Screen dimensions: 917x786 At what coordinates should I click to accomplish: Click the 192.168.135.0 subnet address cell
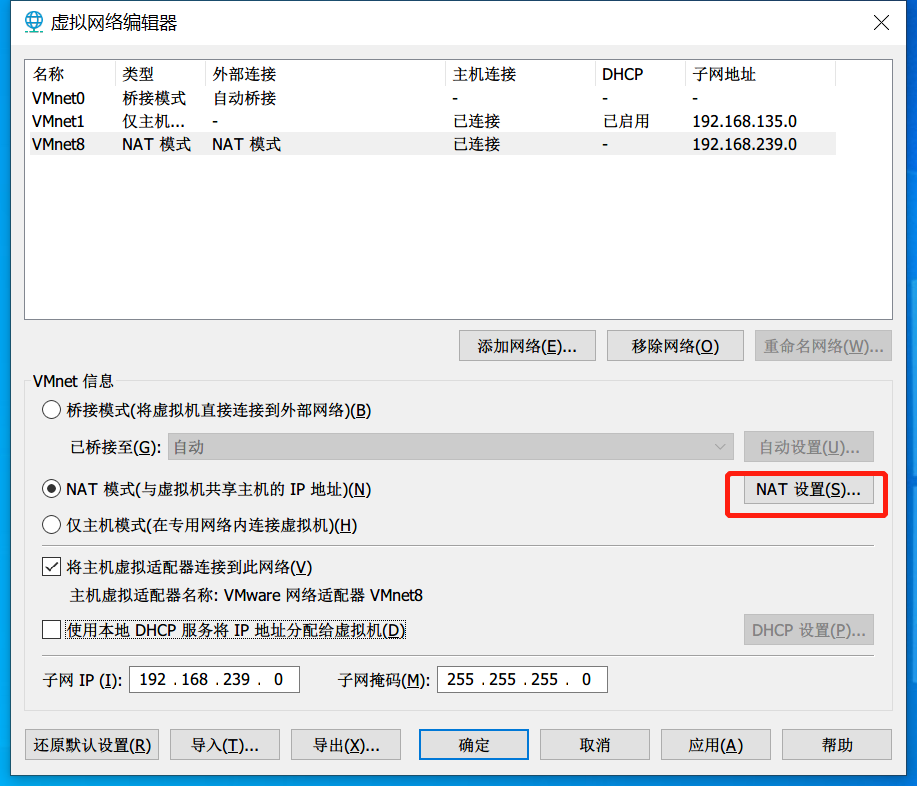(744, 121)
